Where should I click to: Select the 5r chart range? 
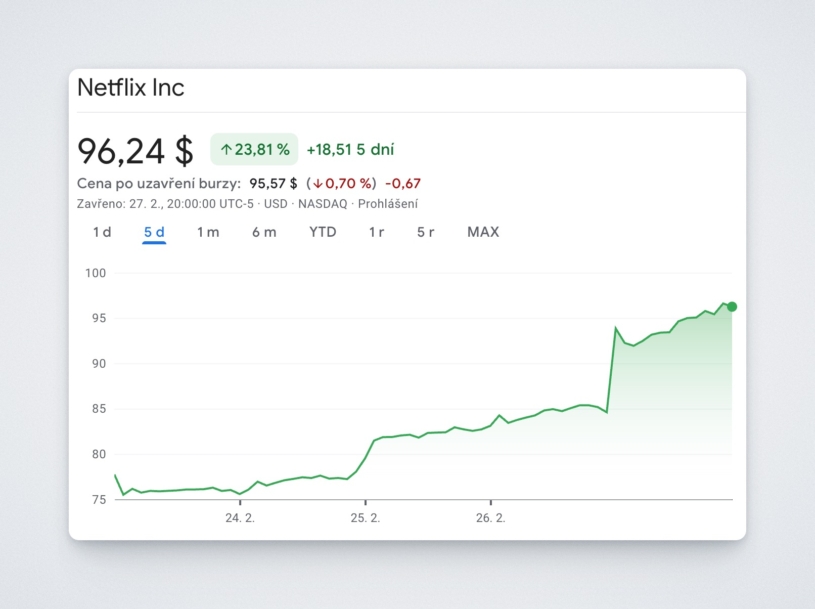point(425,232)
